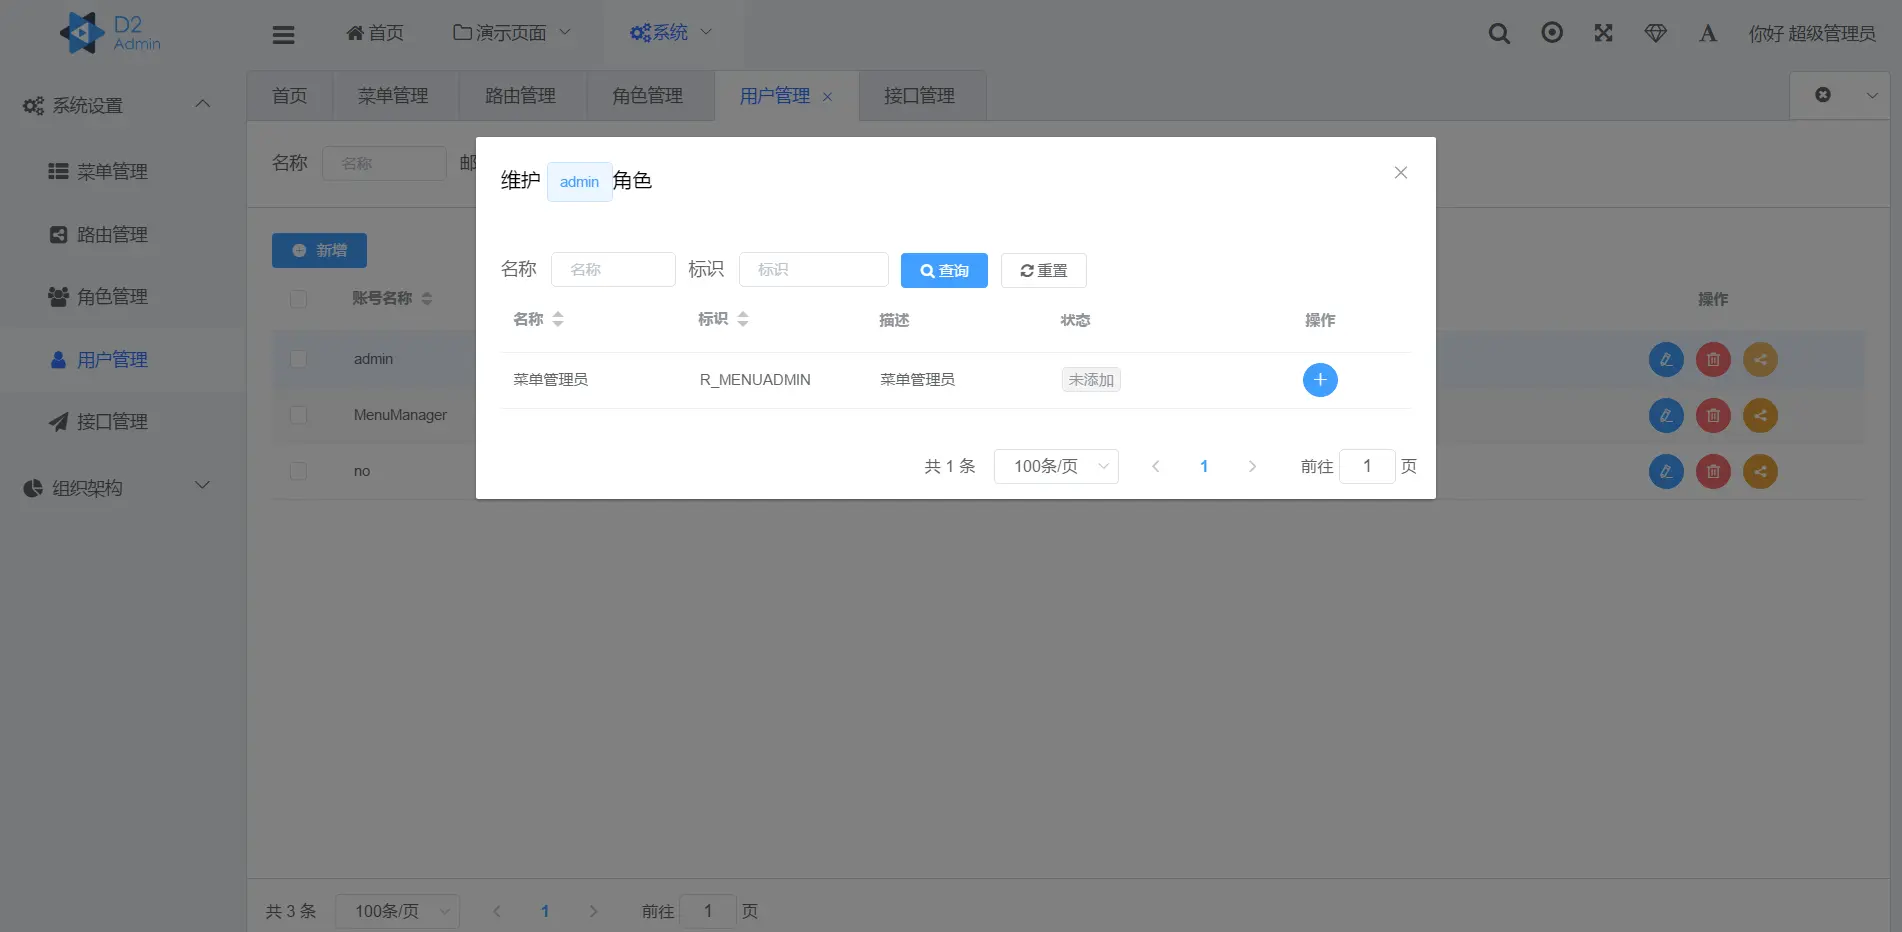Click the D2 Admin logo

110,33
